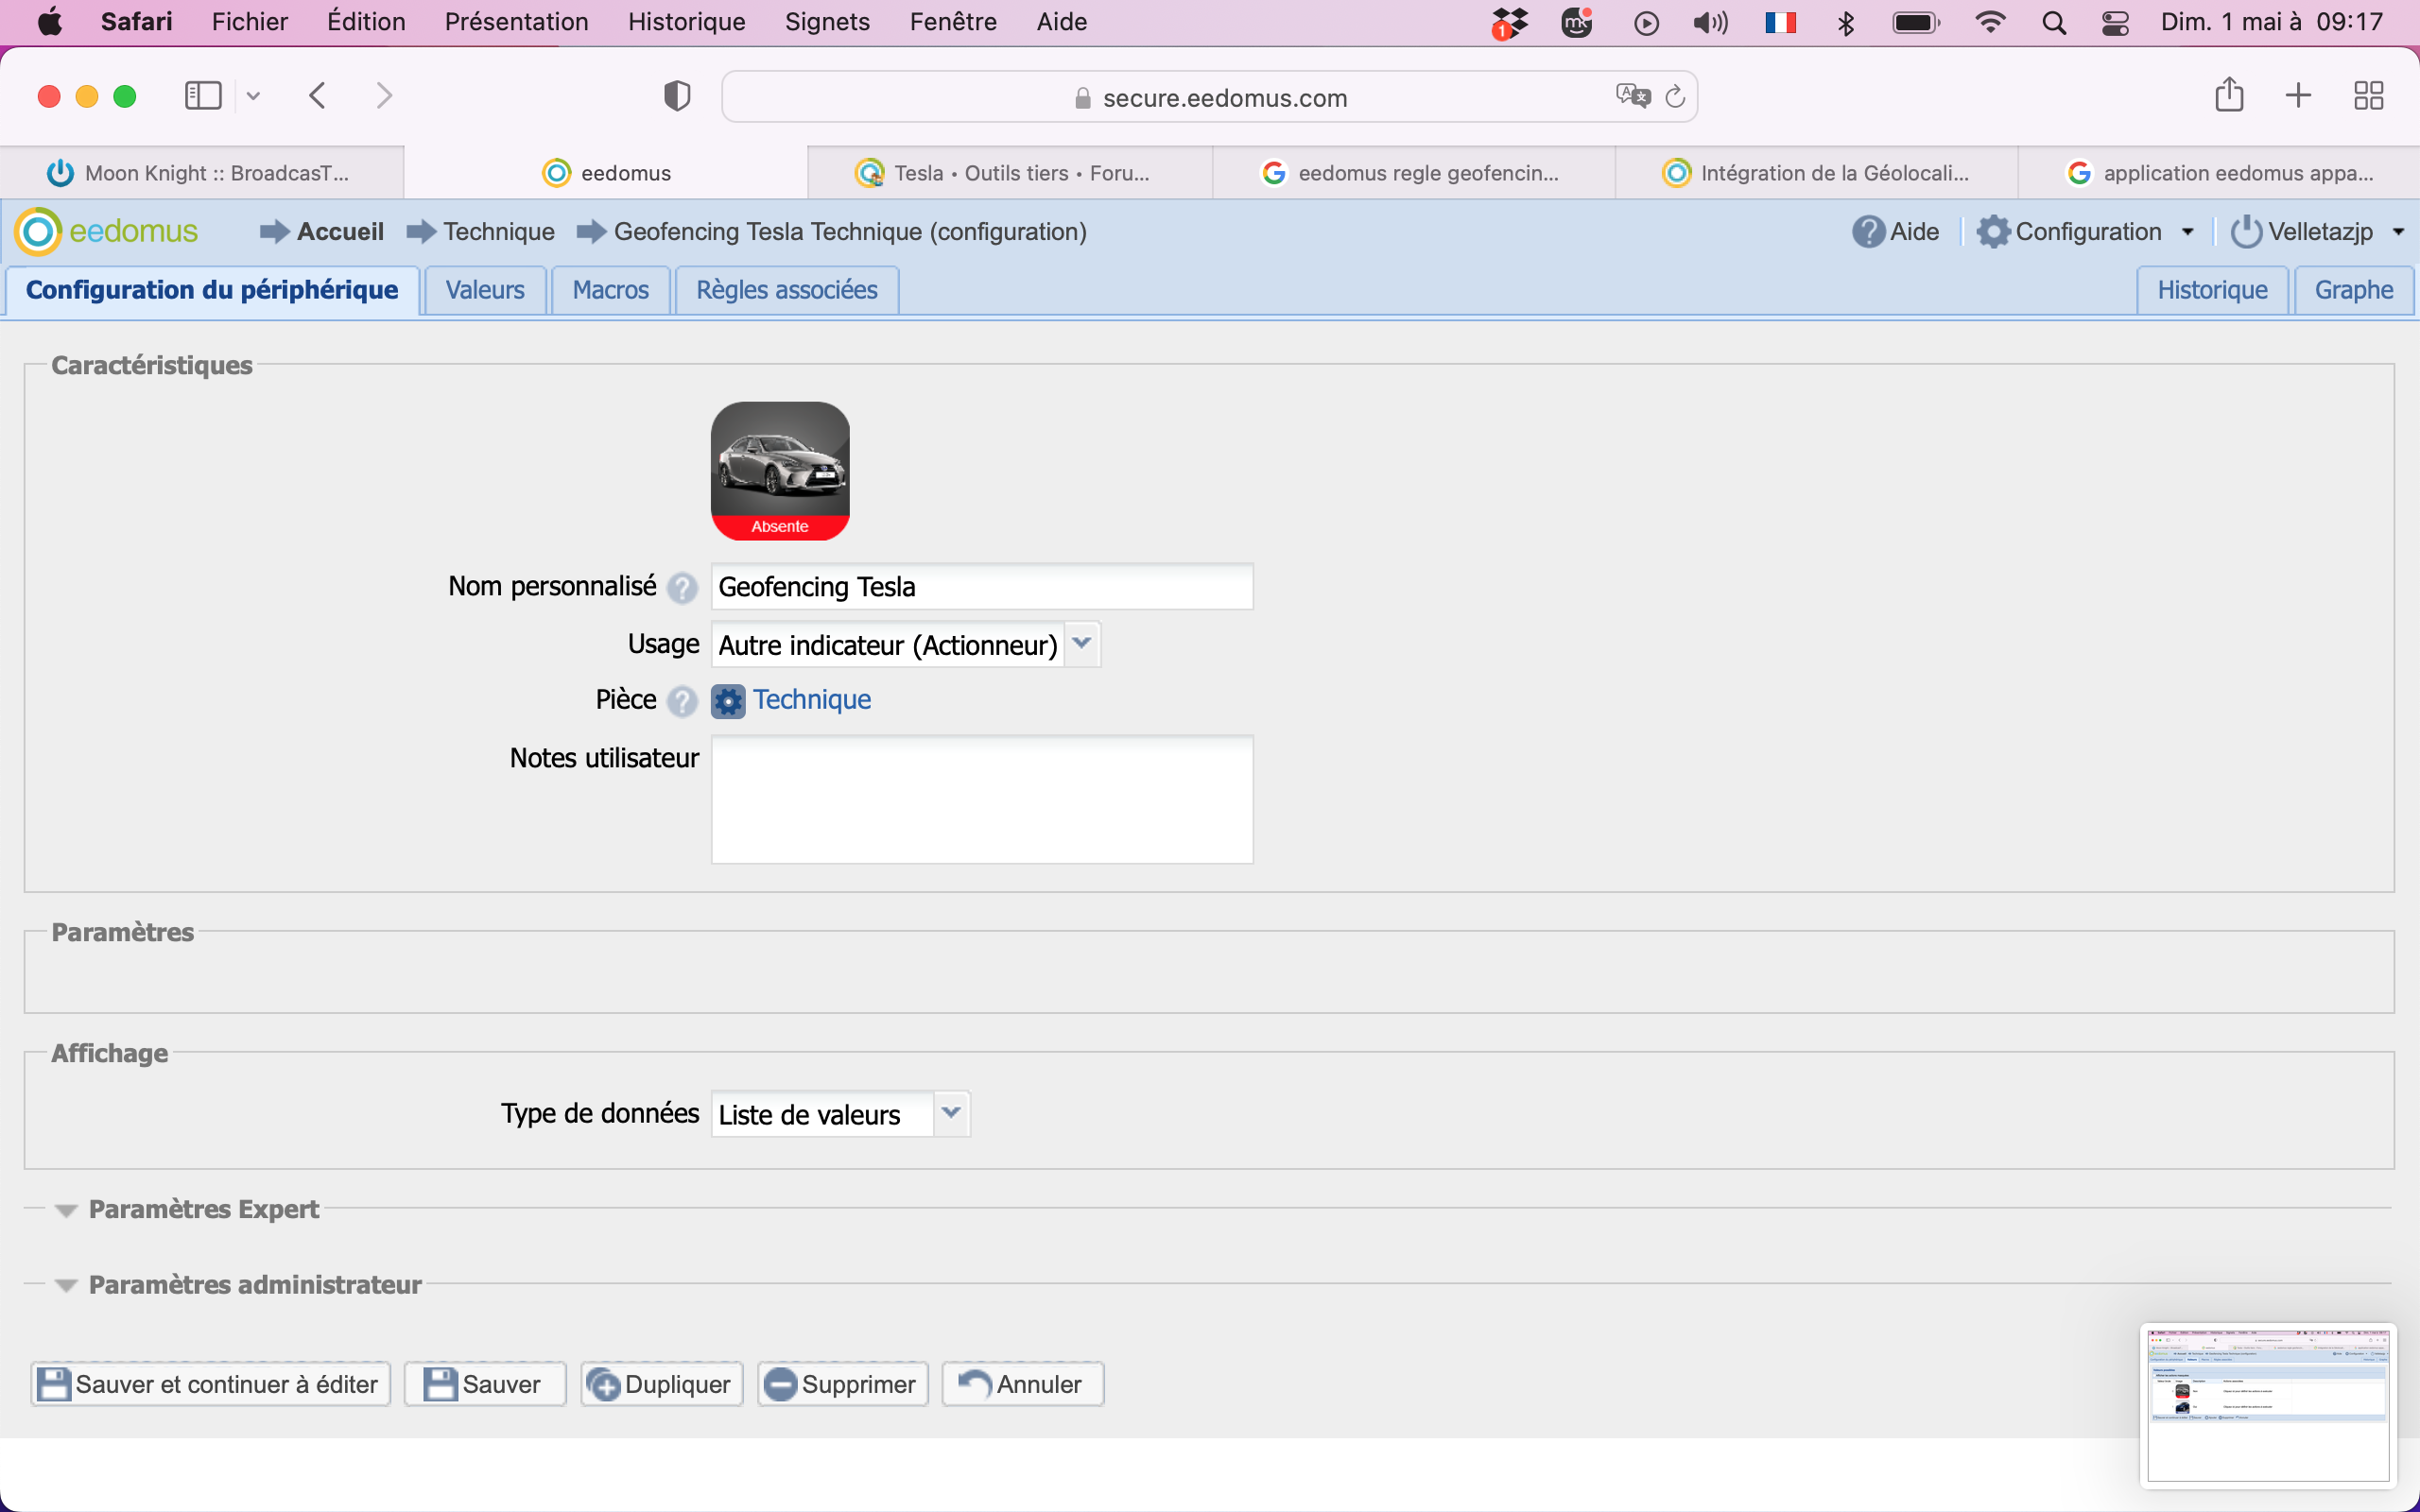Open the Usage dropdown arrow
This screenshot has width=2420, height=1512.
[x=1081, y=644]
